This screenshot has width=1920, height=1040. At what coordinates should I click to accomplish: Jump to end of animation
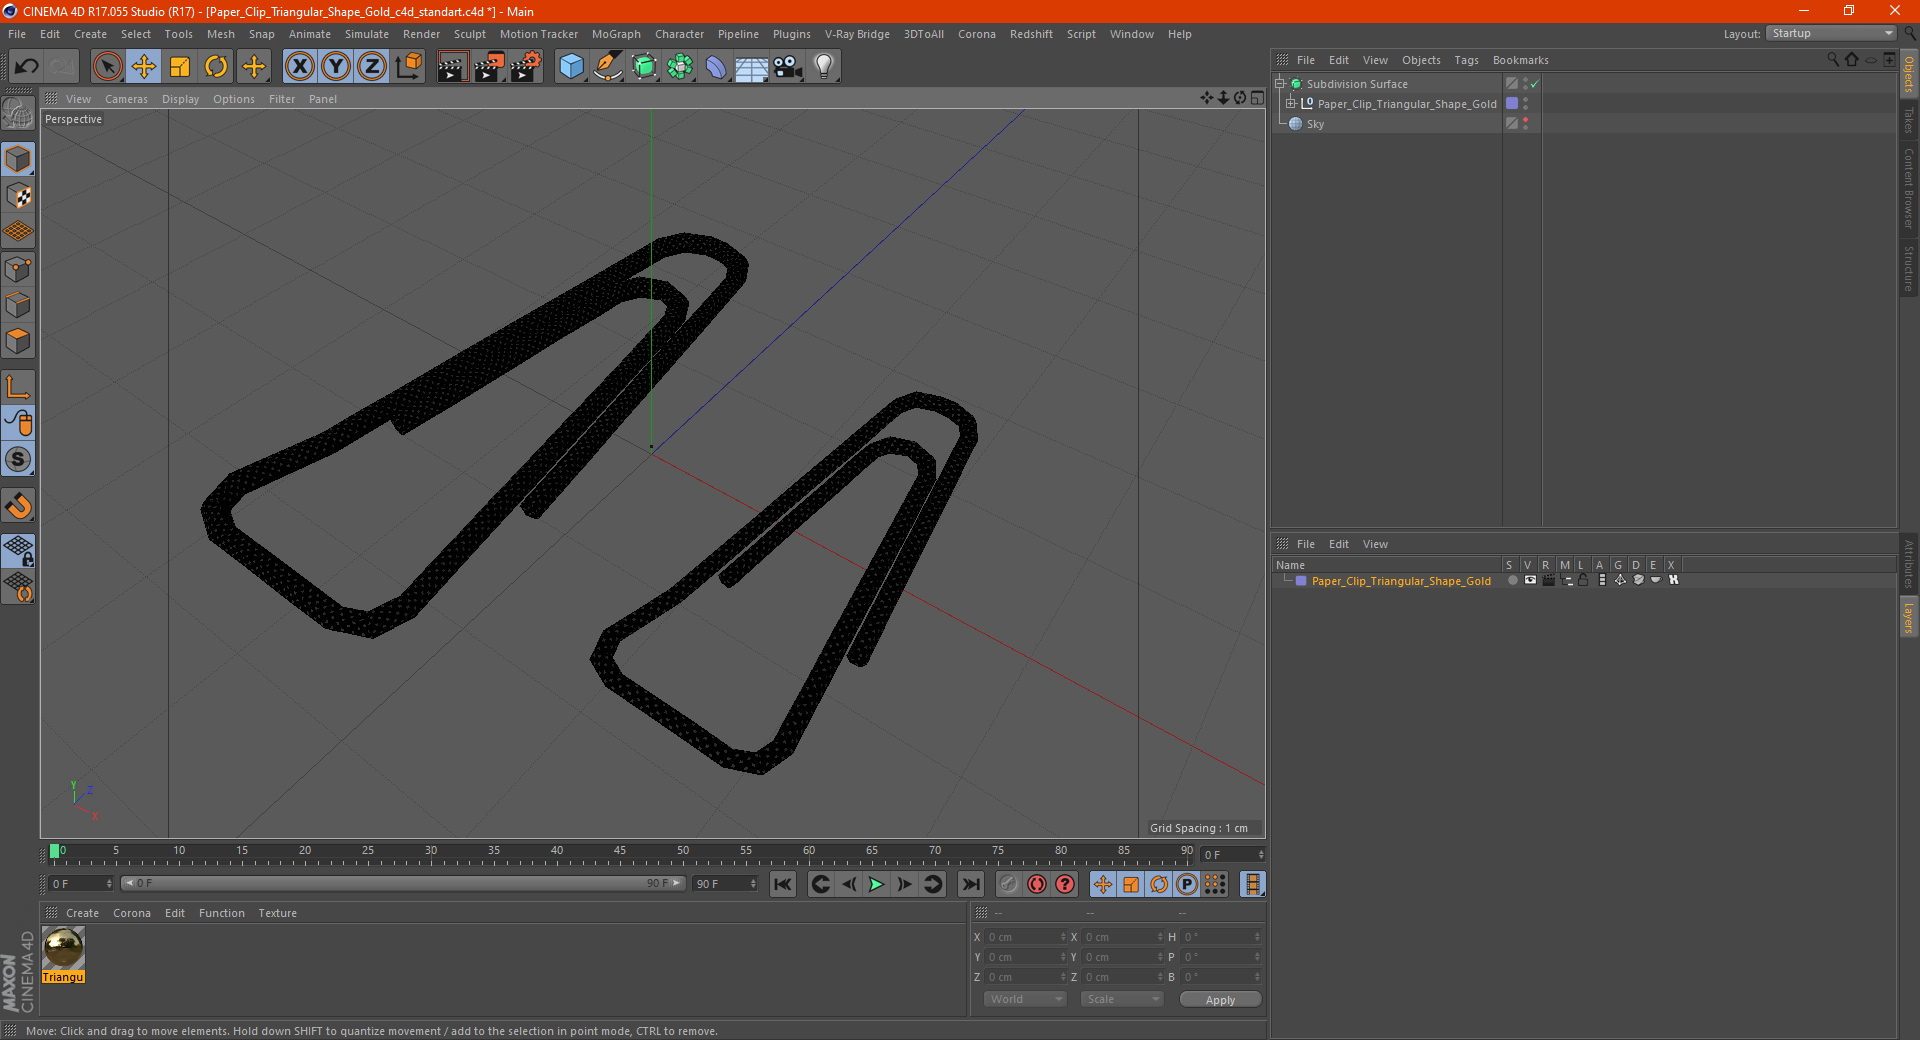click(970, 884)
